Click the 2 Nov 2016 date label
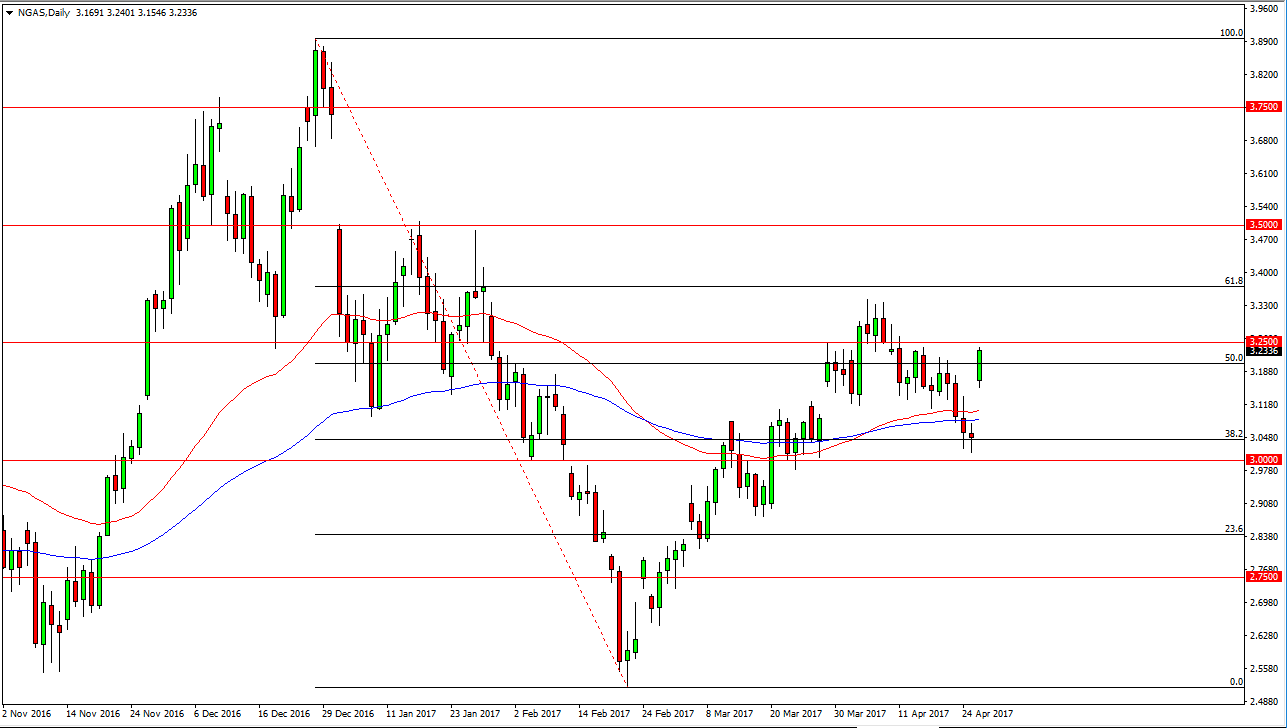 (x=27, y=714)
